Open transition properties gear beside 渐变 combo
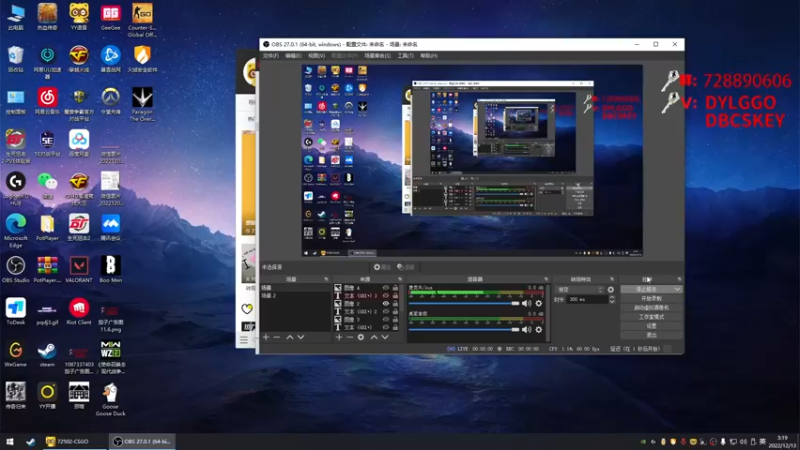The height and width of the screenshot is (450, 800). [611, 289]
